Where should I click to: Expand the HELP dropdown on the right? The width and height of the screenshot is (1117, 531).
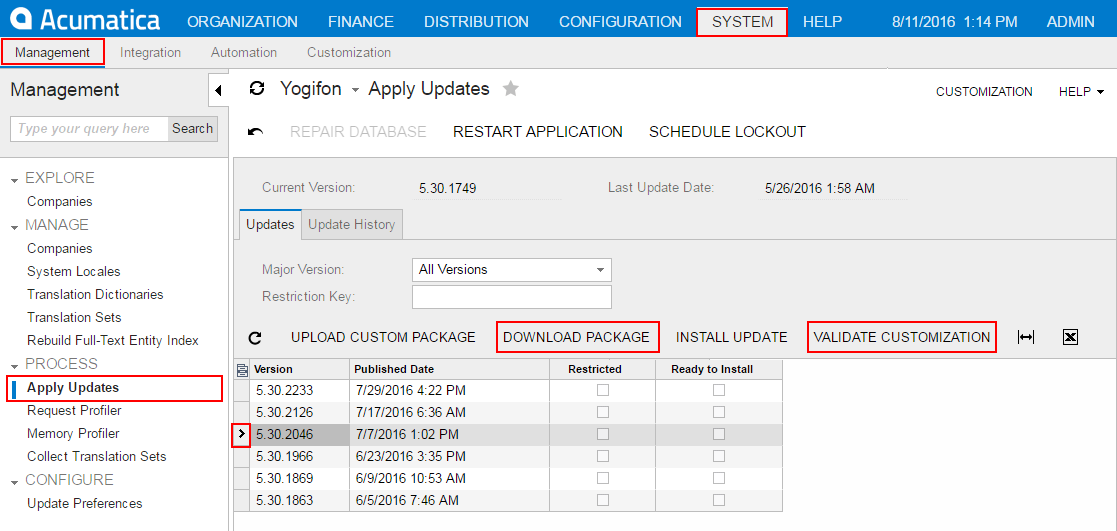(1081, 91)
